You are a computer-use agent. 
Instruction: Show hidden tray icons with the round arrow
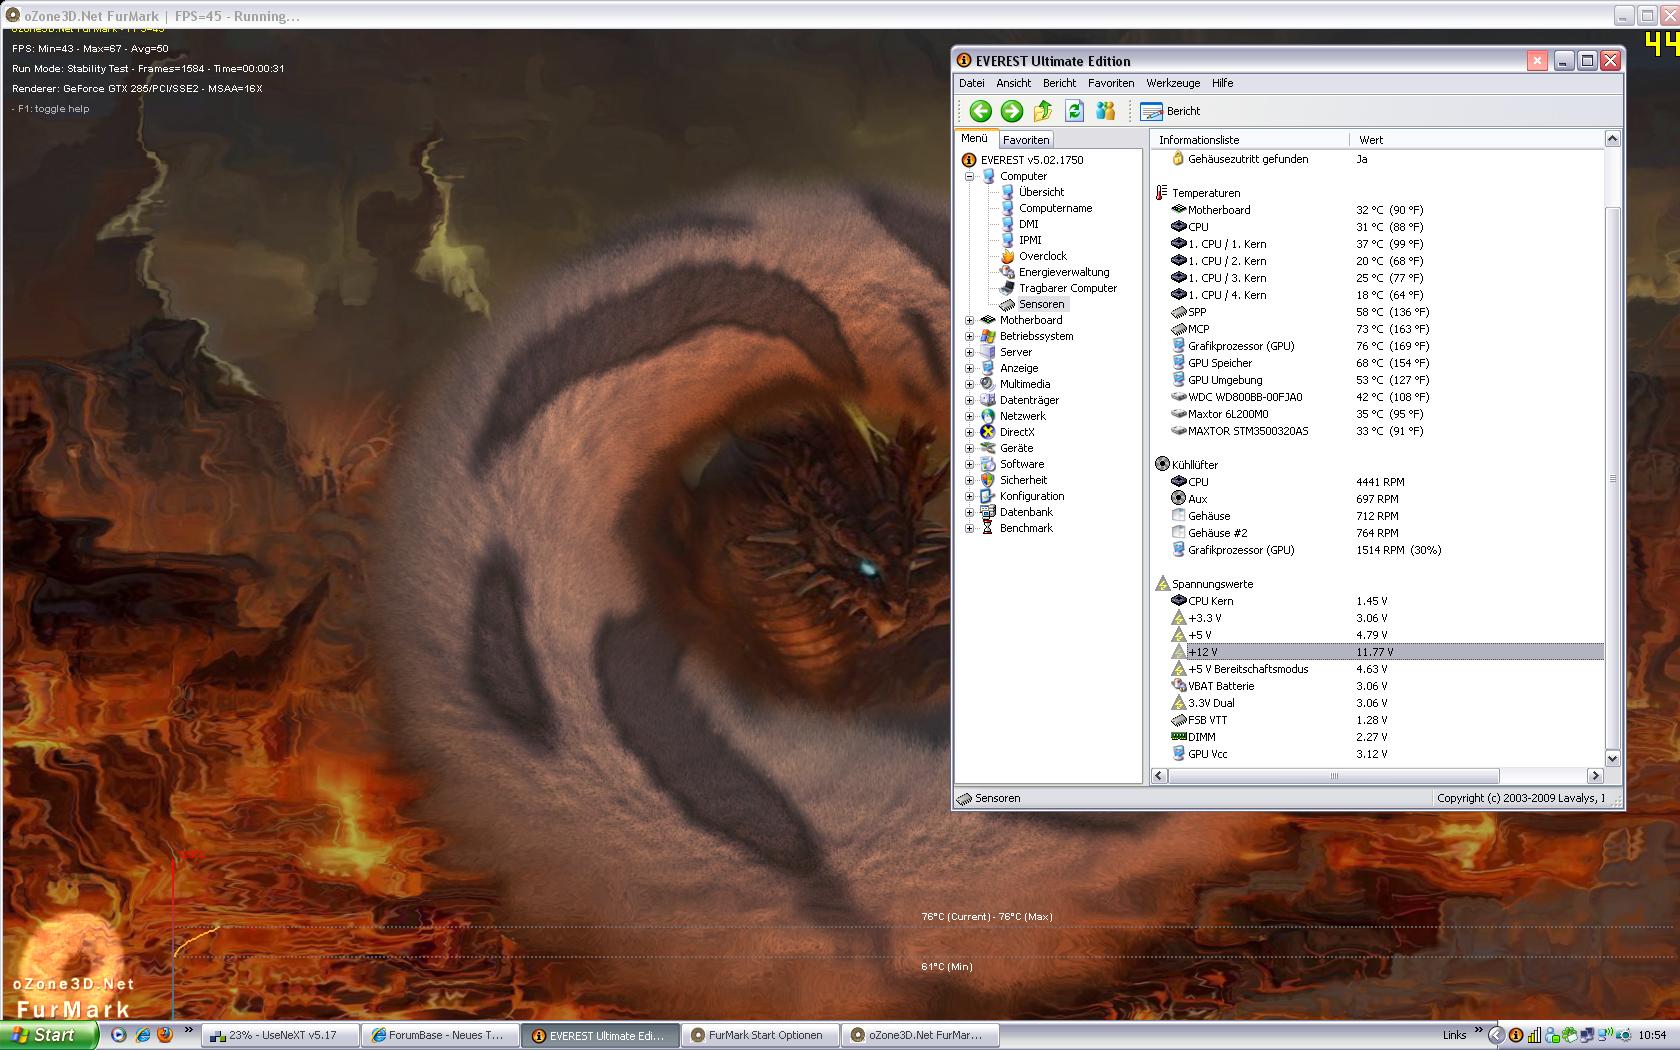(1496, 1035)
